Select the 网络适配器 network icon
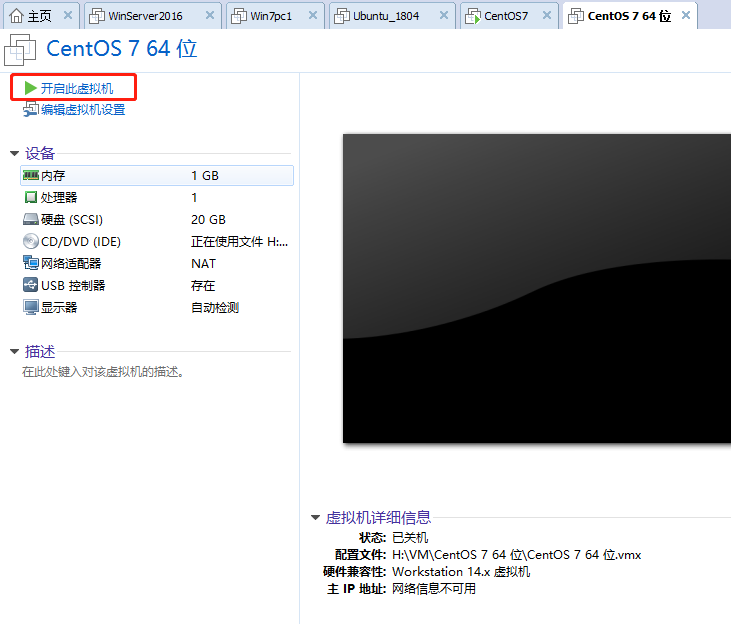Screen dimensions: 731x624 pyautogui.click(x=31, y=263)
